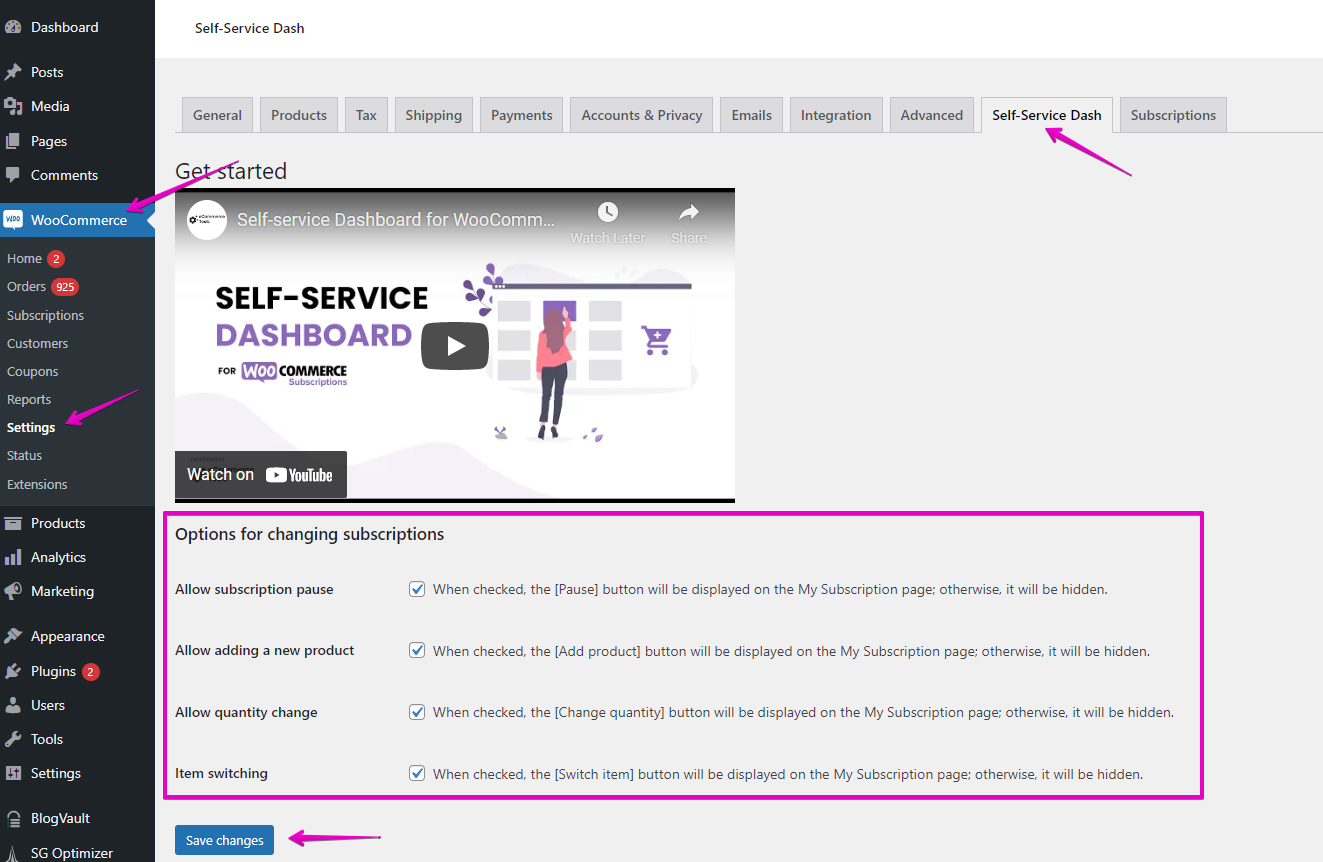Toggle Allow adding a new product checkbox
Image resolution: width=1323 pixels, height=862 pixels.
417,650
